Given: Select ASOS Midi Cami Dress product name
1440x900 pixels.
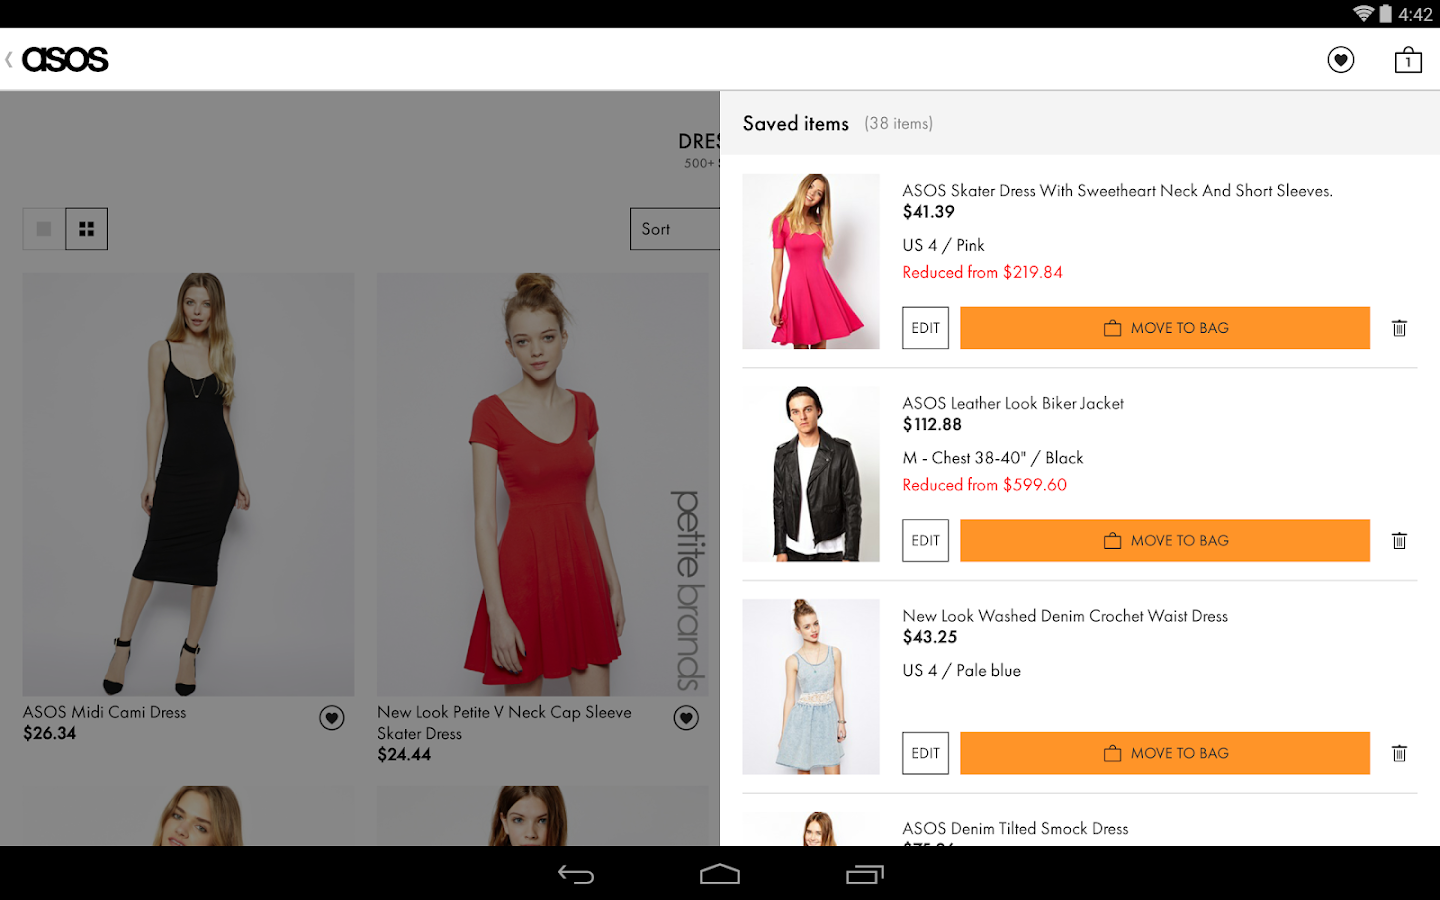Looking at the screenshot, I should 105,712.
